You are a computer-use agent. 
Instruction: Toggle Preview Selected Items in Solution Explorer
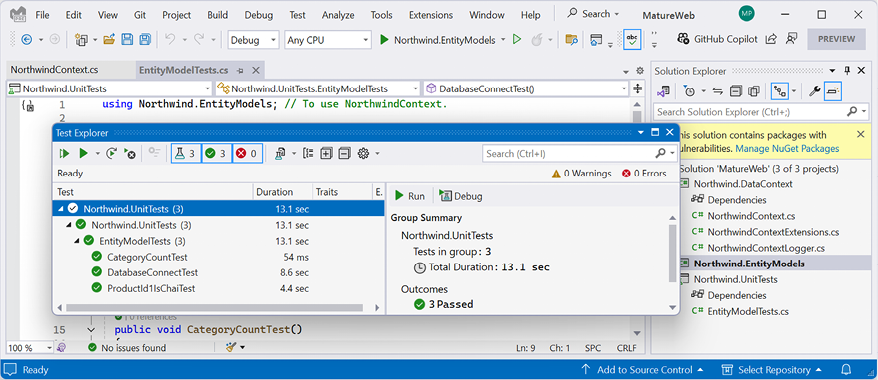tap(833, 91)
